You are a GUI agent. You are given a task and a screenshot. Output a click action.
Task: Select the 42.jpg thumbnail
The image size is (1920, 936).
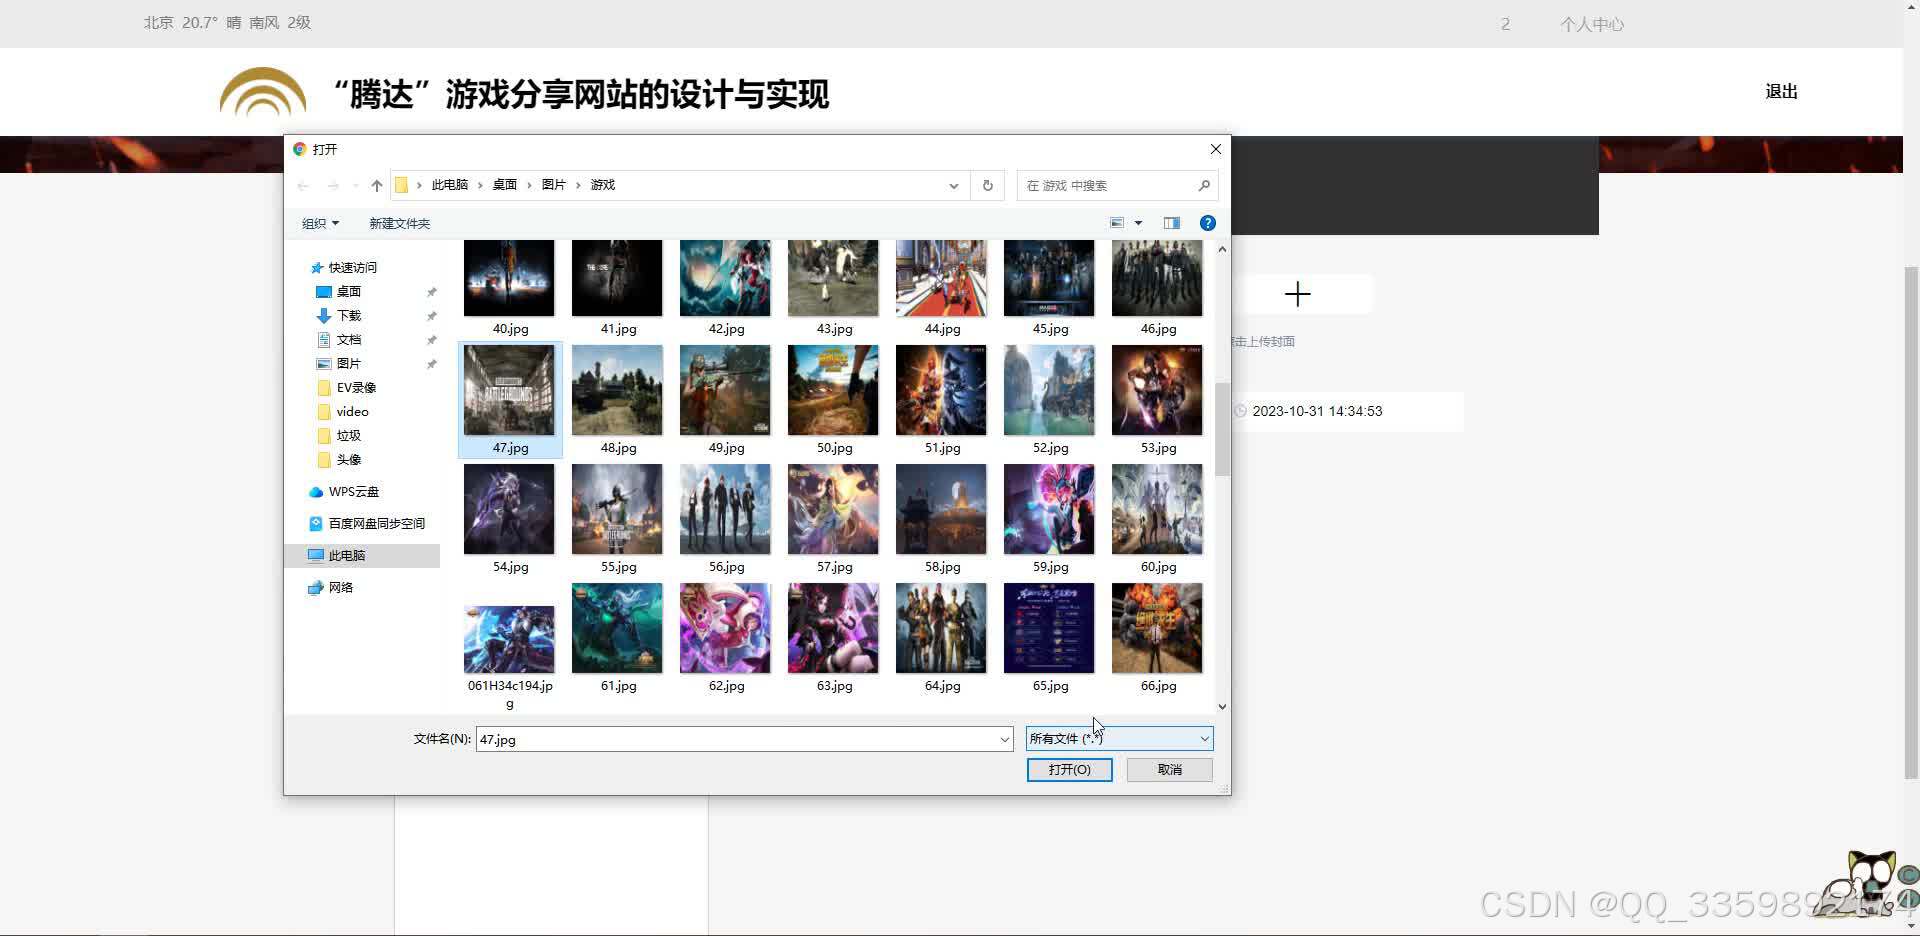tap(725, 279)
